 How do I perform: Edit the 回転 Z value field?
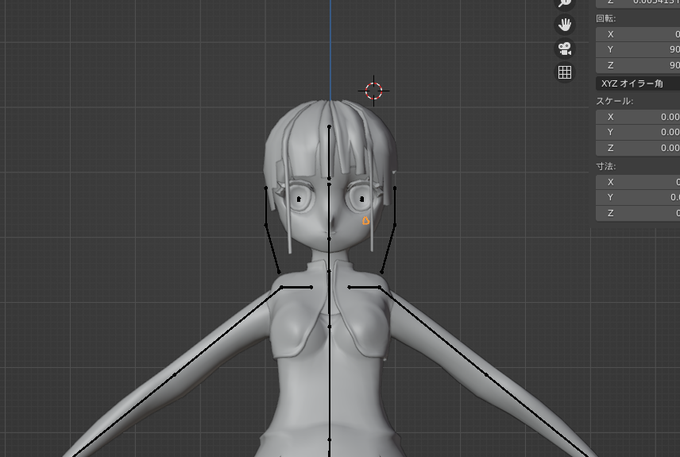pos(638,65)
